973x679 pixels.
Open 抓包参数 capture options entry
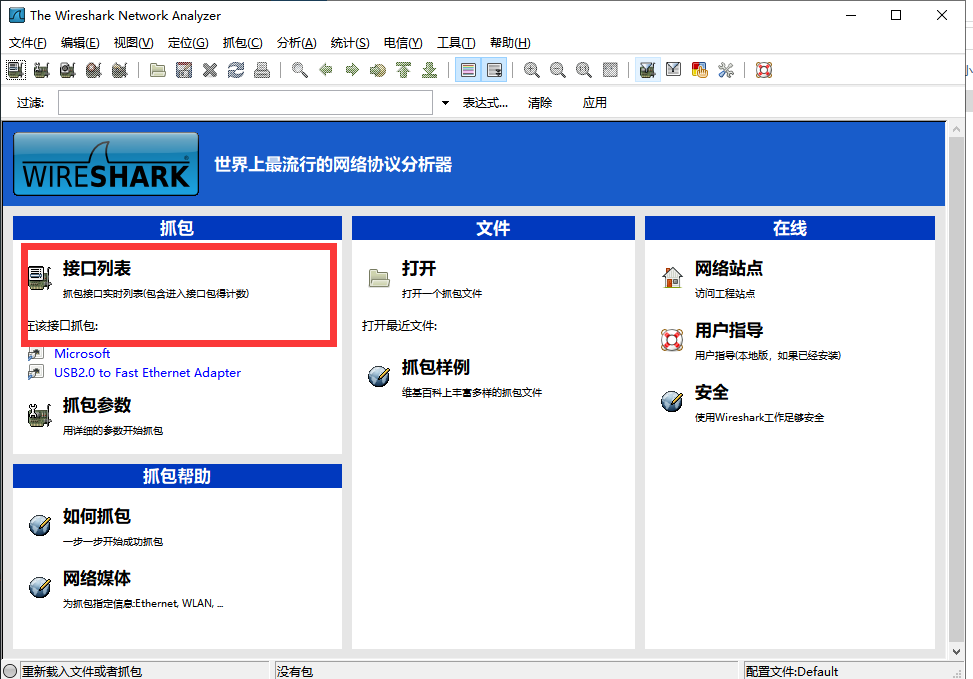point(97,405)
